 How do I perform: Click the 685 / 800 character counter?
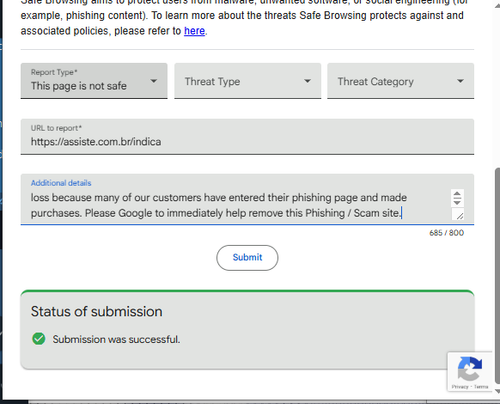446,233
